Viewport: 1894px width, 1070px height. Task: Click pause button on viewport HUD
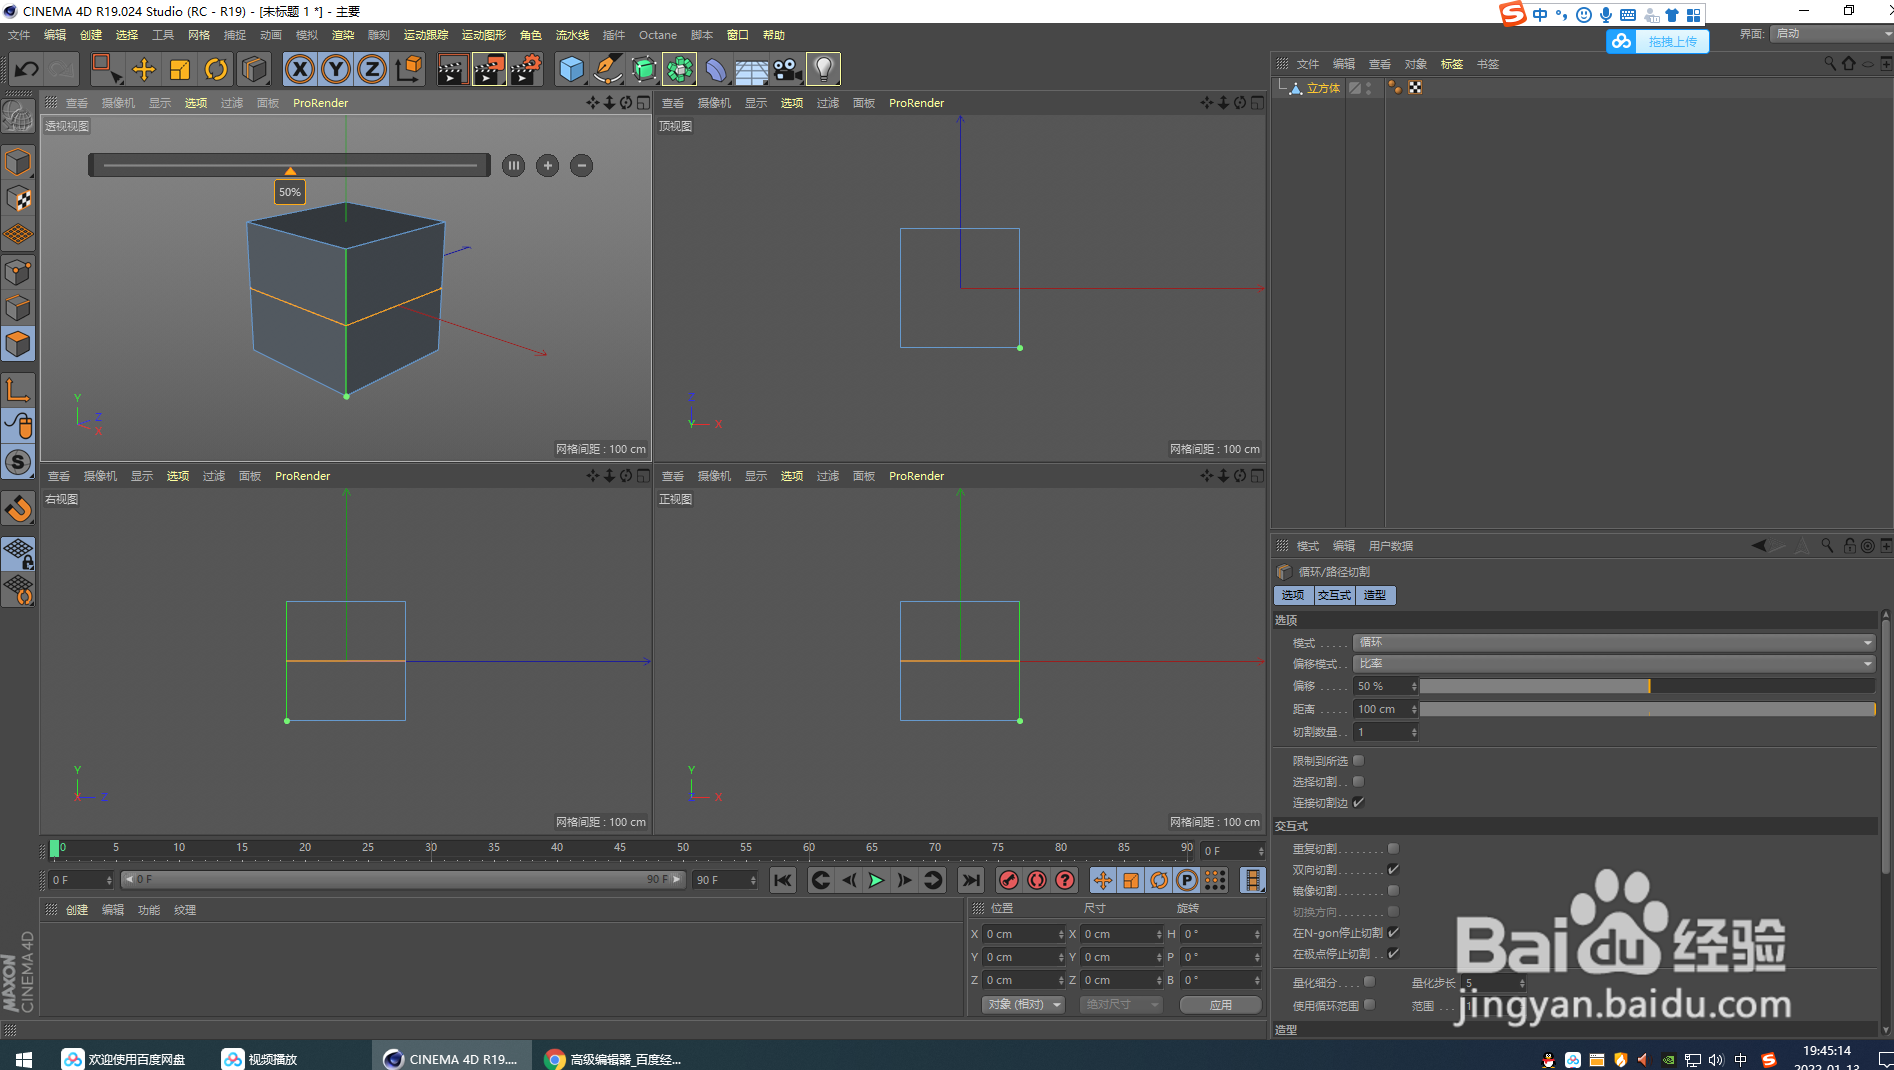pyautogui.click(x=513, y=165)
